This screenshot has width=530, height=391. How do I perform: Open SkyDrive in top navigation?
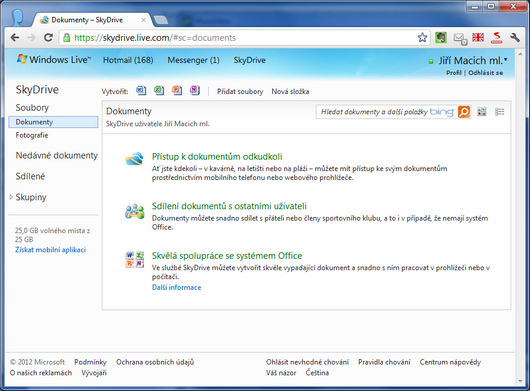pos(249,60)
